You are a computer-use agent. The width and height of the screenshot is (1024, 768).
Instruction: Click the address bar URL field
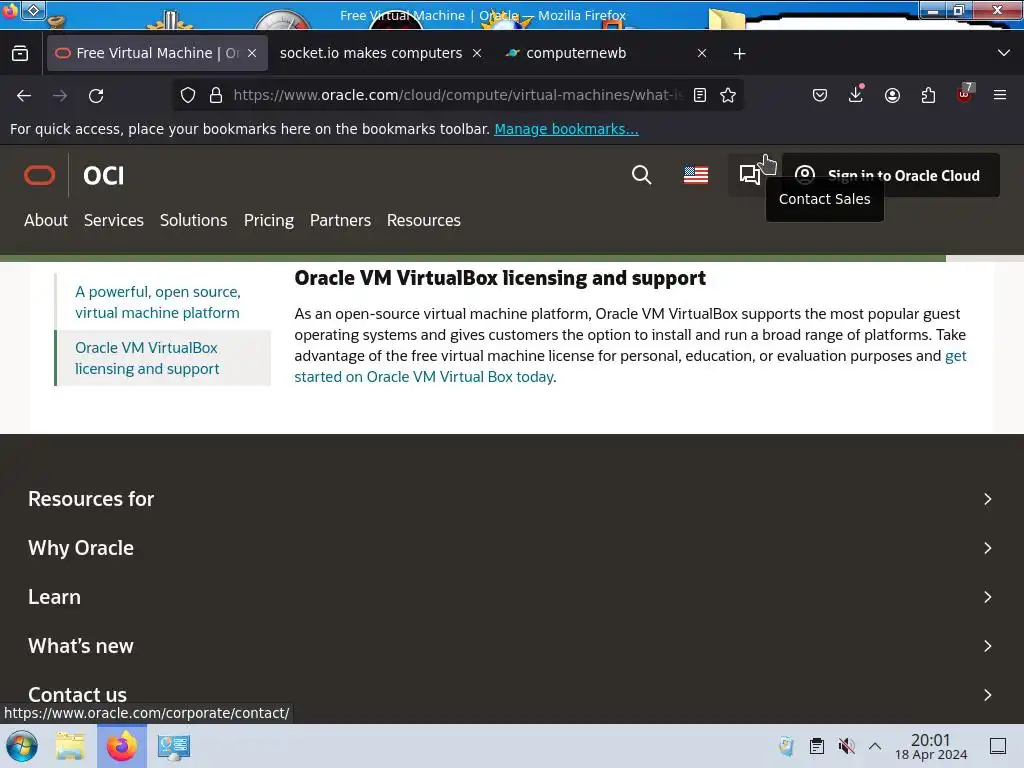[457, 95]
